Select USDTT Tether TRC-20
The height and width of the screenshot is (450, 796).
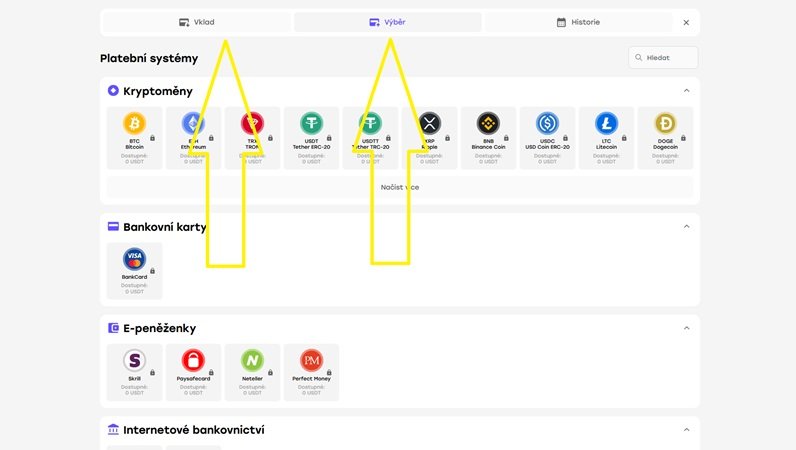click(x=371, y=138)
